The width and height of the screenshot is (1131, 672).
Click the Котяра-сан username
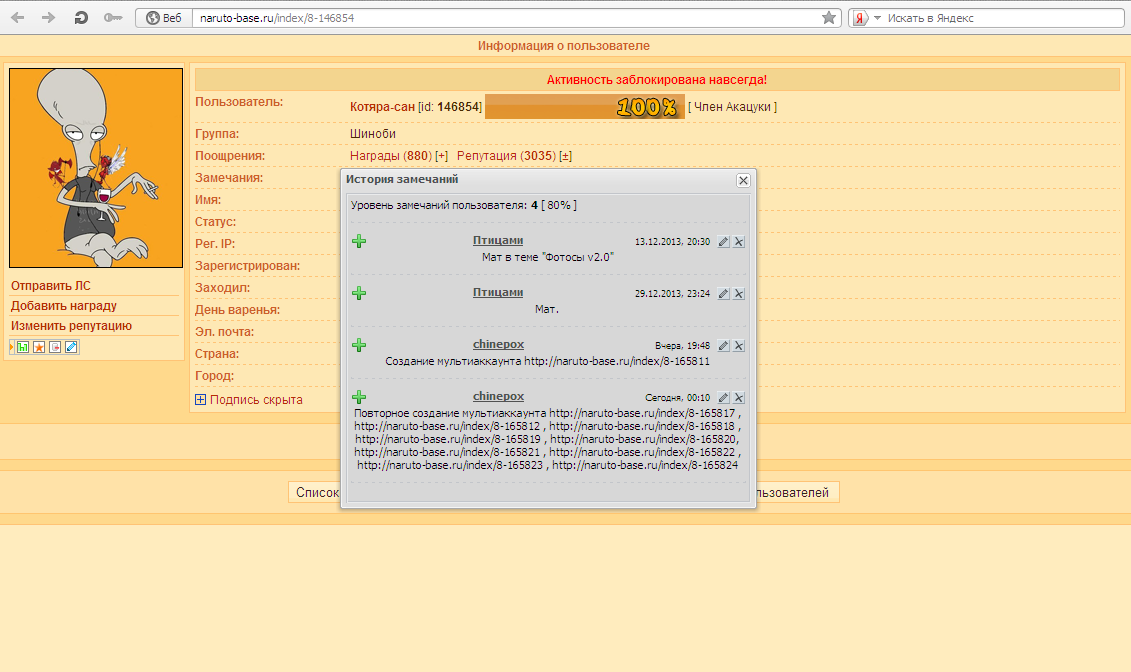click(x=382, y=107)
